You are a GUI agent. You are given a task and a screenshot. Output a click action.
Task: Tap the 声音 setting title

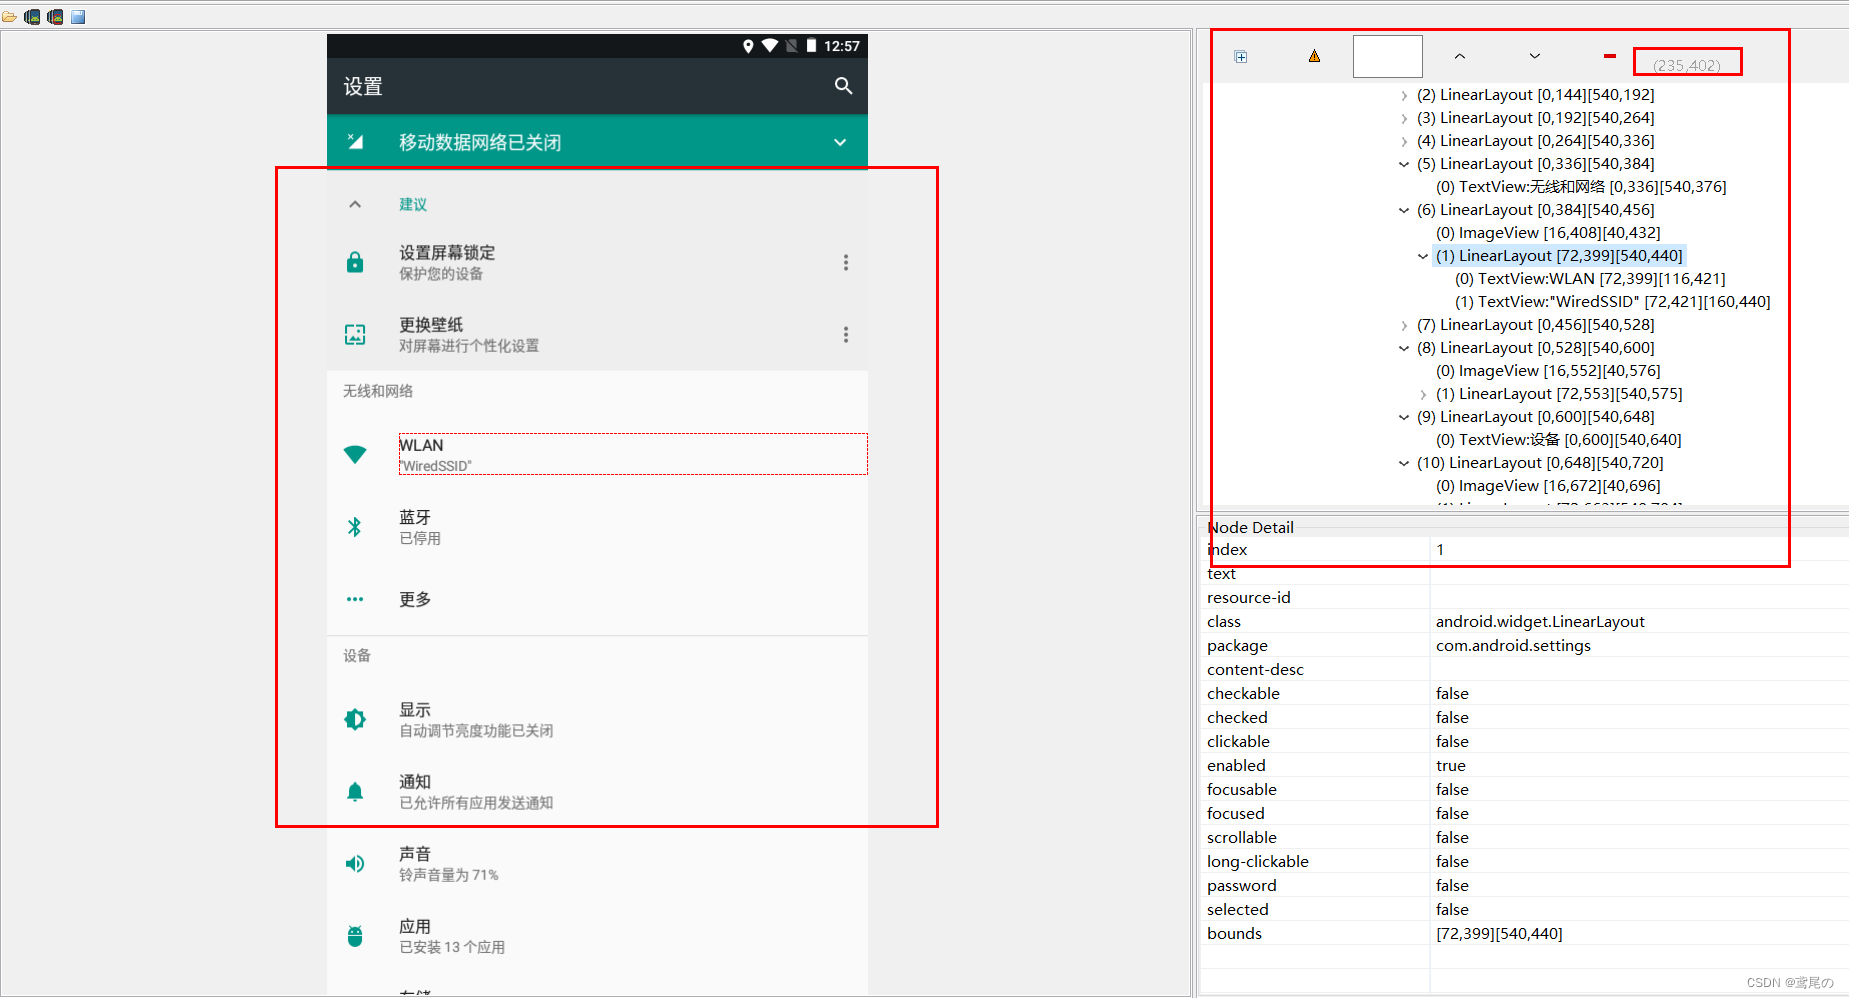pyautogui.click(x=415, y=854)
